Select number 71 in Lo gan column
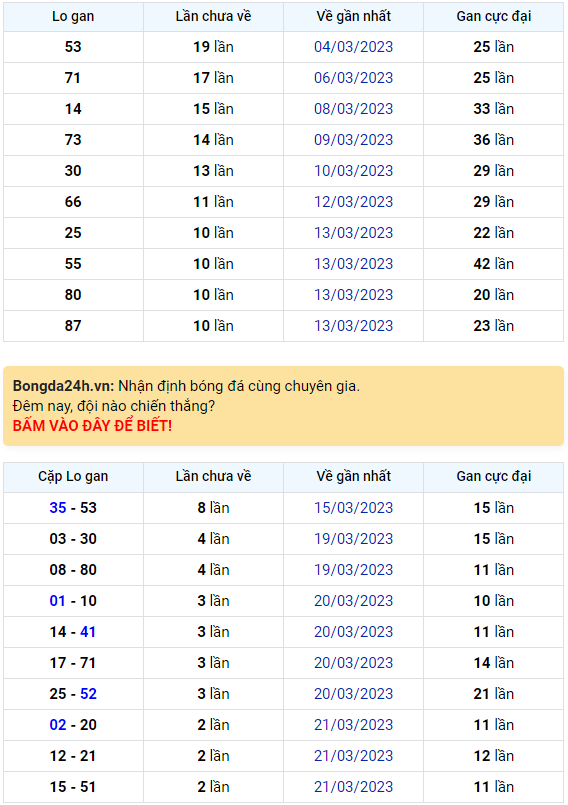 click(x=73, y=78)
